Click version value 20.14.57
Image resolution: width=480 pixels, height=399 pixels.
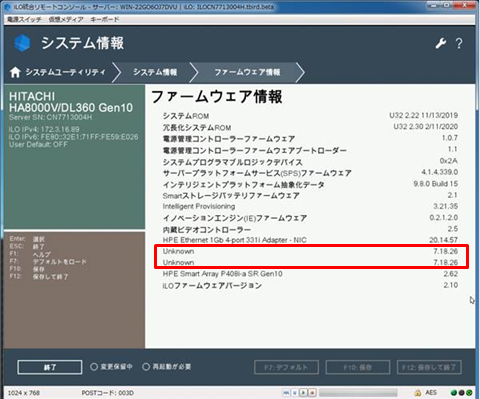pyautogui.click(x=443, y=240)
